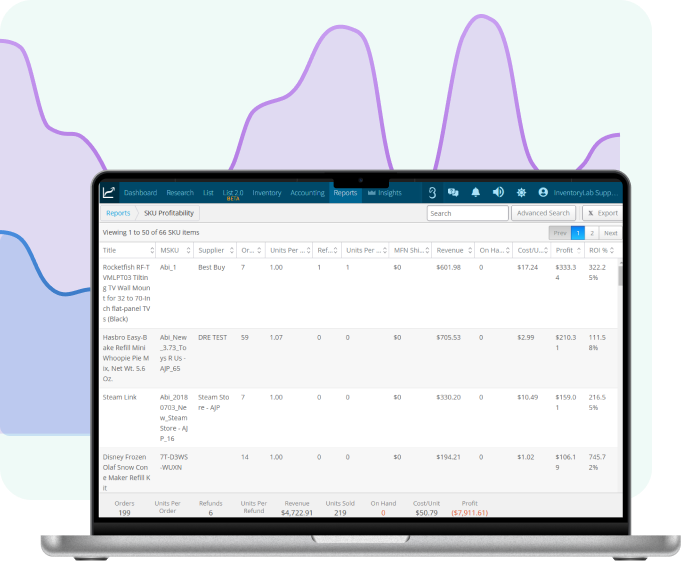Sort by the Revenue column
Viewport: 681px width, 561px height.
pyautogui.click(x=453, y=251)
